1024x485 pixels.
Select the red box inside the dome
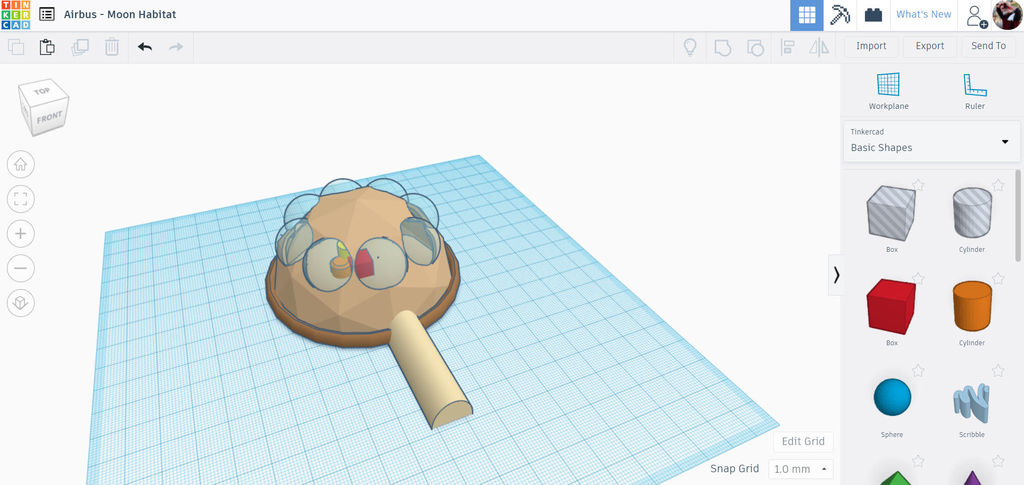point(364,264)
